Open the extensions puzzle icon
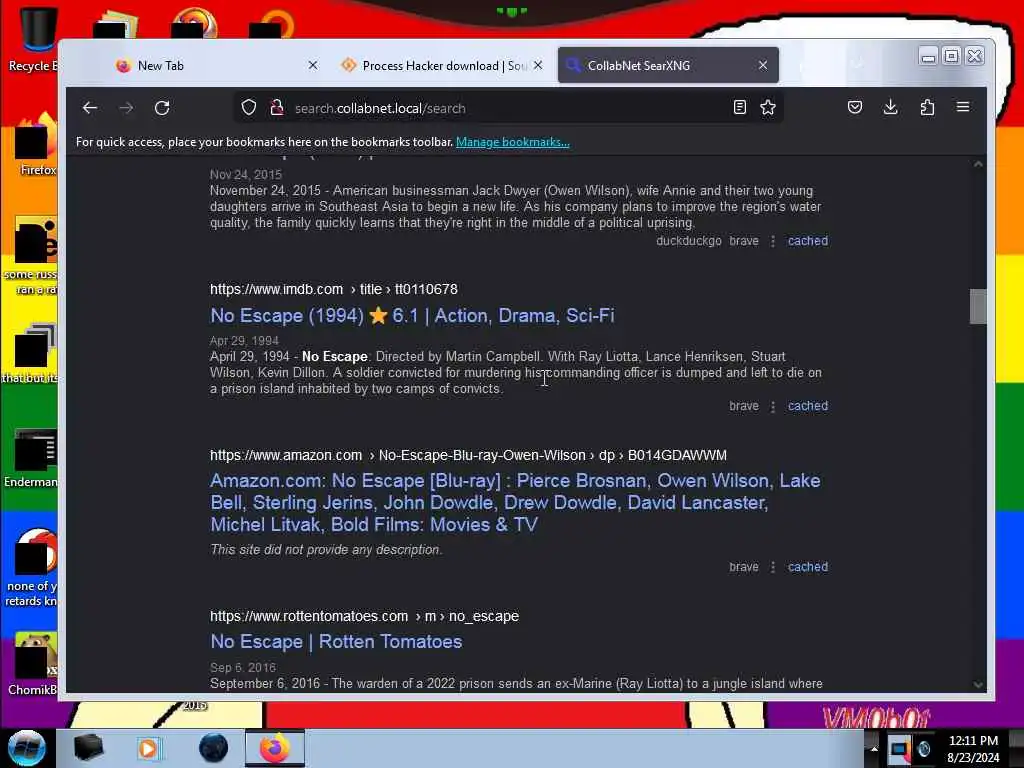This screenshot has height=768, width=1024. click(927, 107)
